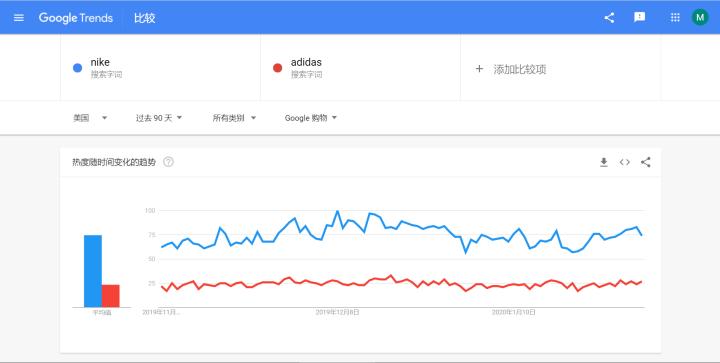The width and height of the screenshot is (720, 363).
Task: Click the blue nike color dot
Action: point(78,68)
